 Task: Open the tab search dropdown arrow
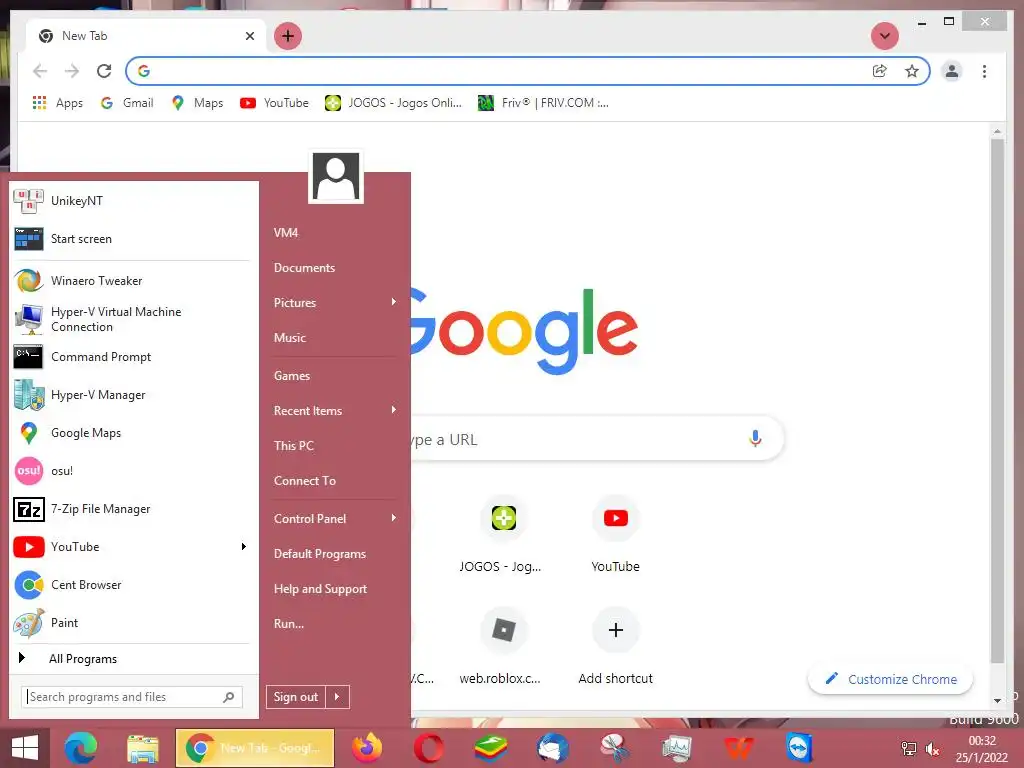(x=885, y=36)
